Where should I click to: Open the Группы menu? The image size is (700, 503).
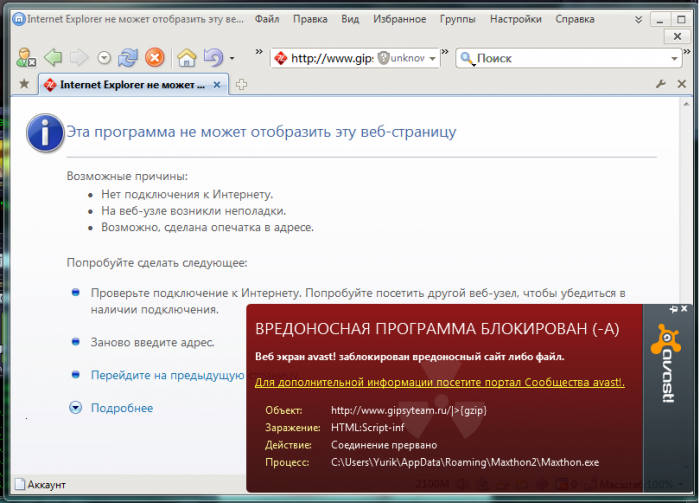click(x=458, y=19)
